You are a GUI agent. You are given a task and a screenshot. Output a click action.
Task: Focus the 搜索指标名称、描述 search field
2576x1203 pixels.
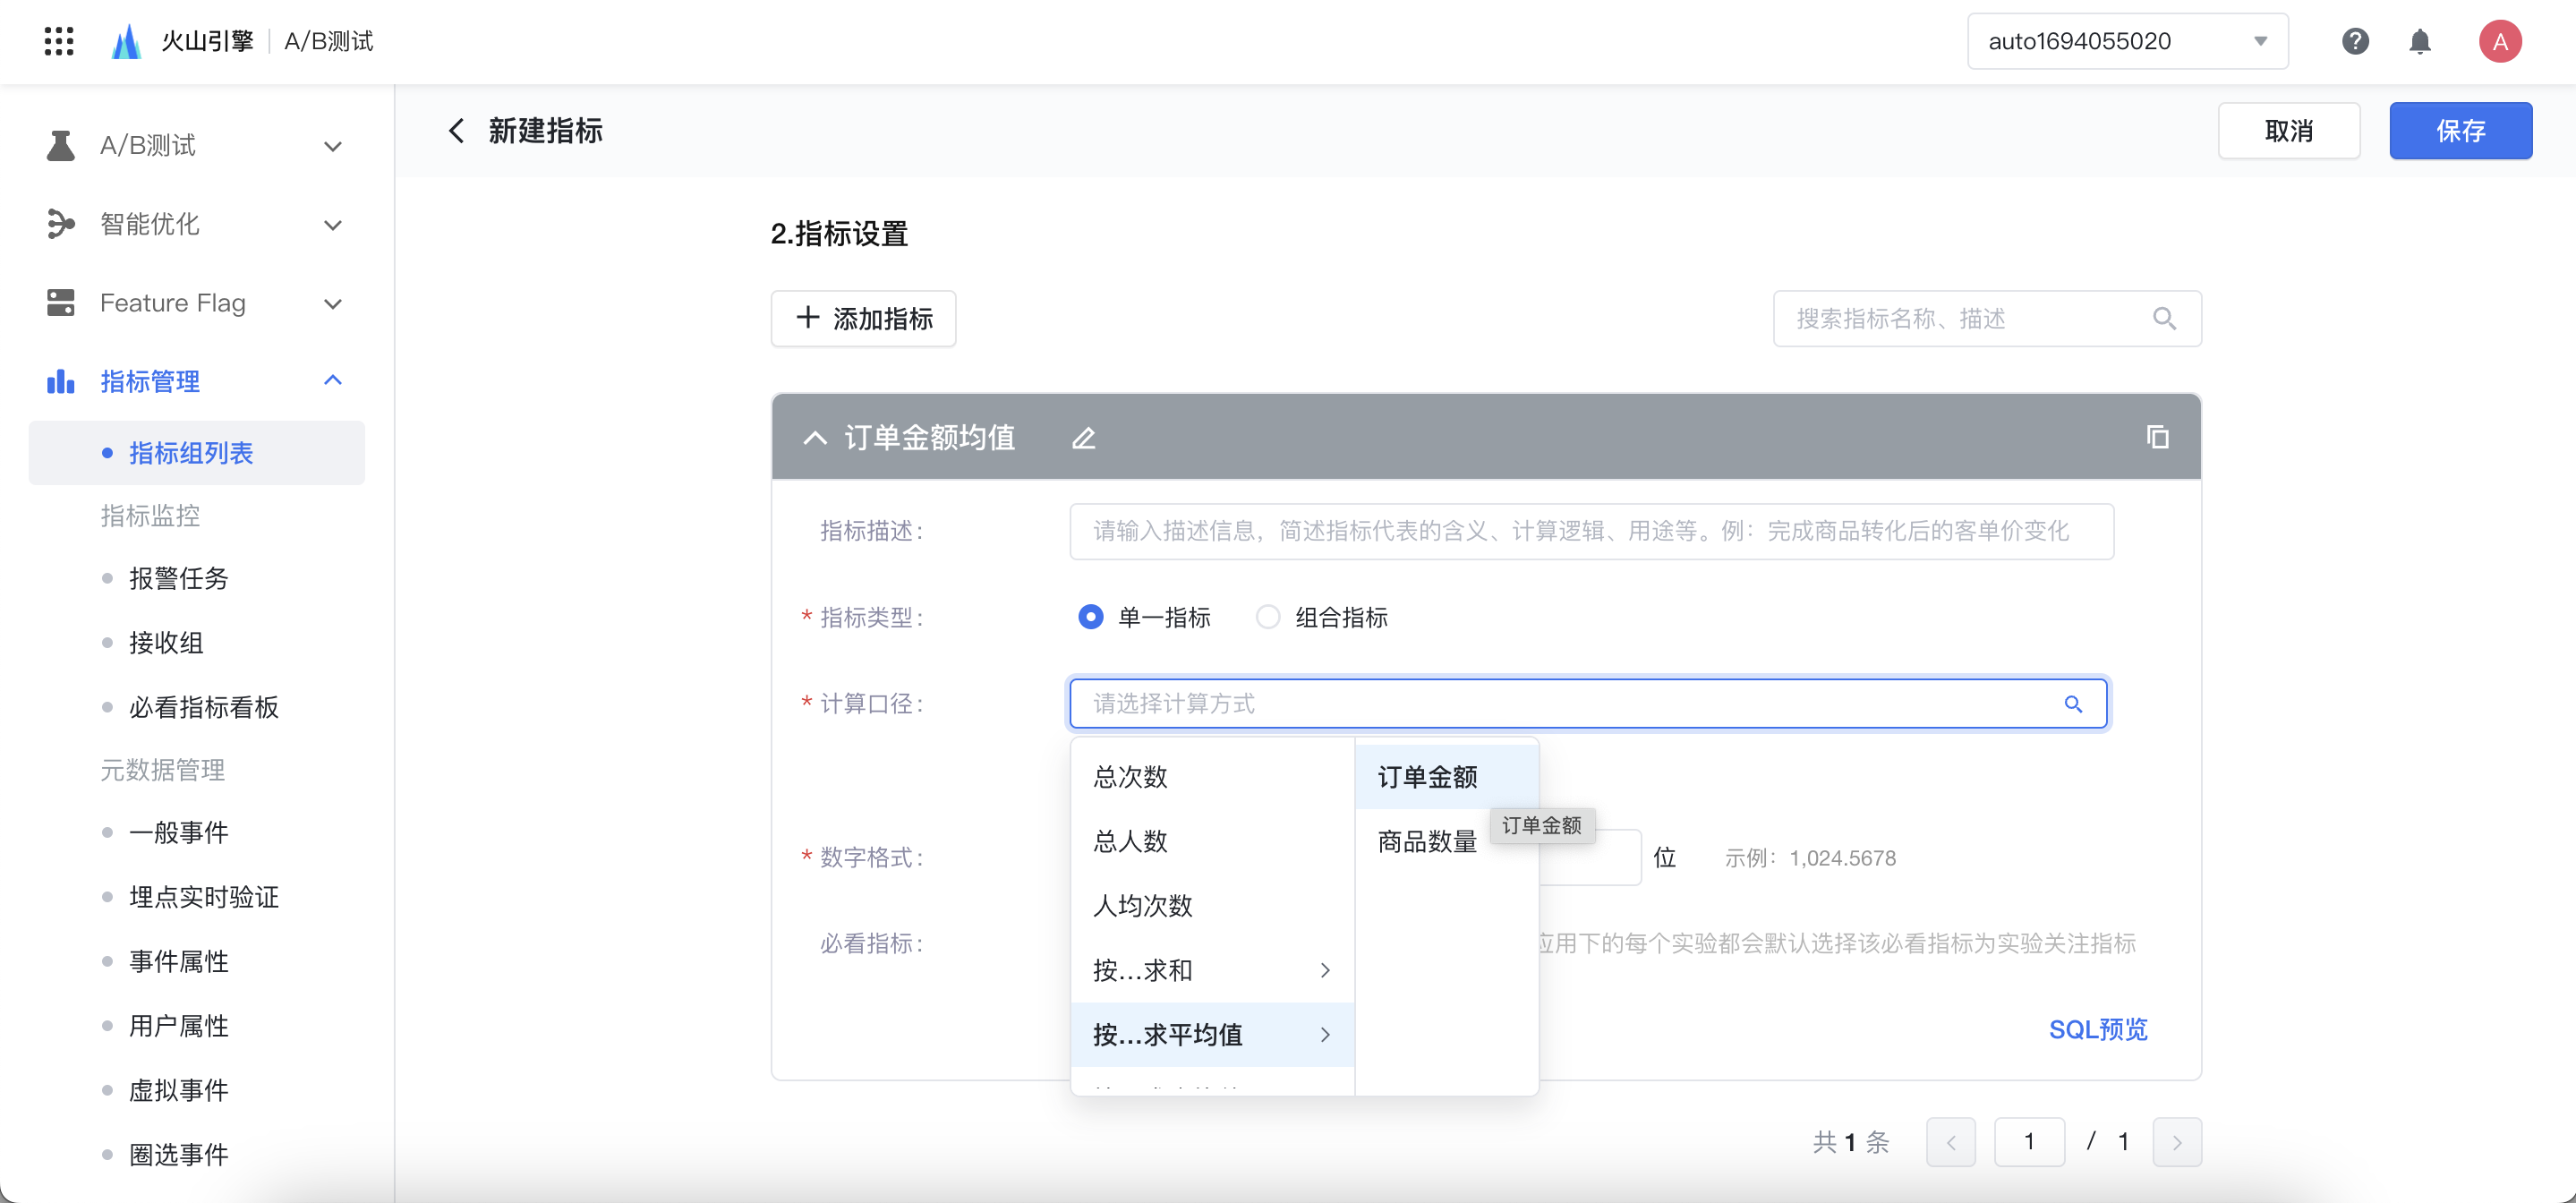click(1986, 319)
